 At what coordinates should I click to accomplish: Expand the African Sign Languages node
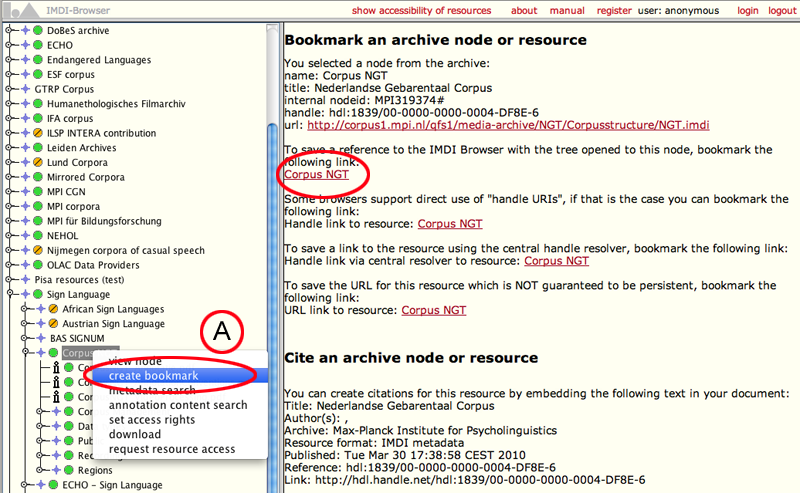[24, 309]
